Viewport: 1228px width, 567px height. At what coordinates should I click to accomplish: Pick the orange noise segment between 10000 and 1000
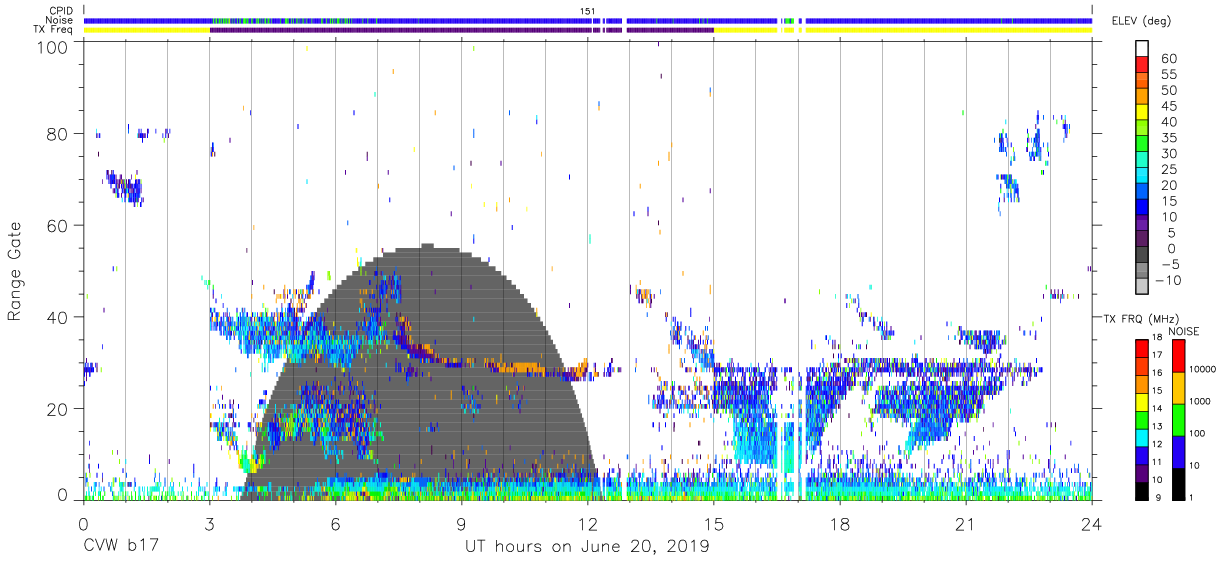[x=1177, y=386]
